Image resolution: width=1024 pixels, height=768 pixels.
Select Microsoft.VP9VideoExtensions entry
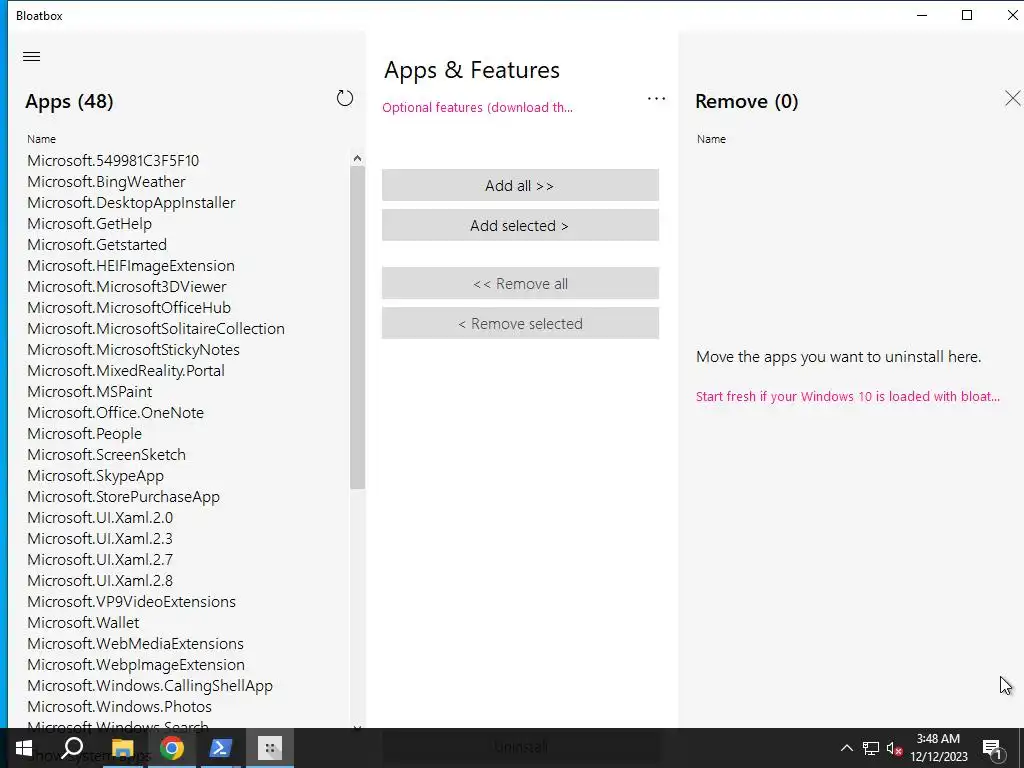click(131, 601)
